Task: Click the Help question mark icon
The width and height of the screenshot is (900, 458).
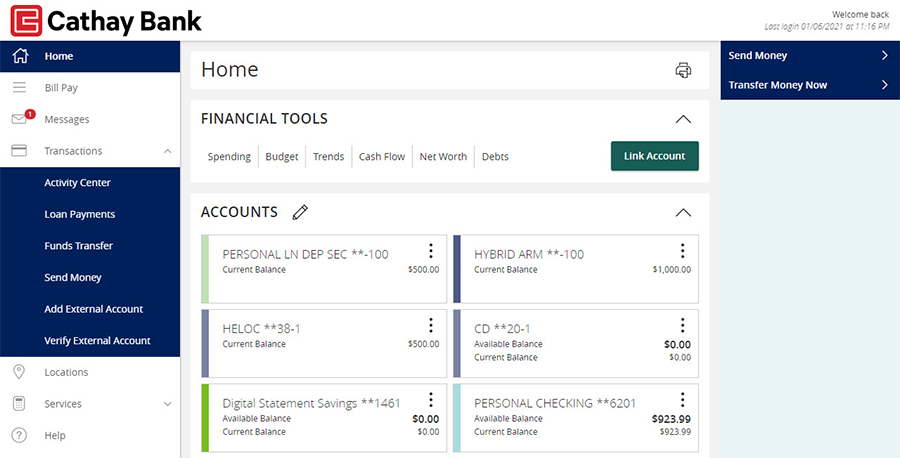Action: (x=19, y=435)
